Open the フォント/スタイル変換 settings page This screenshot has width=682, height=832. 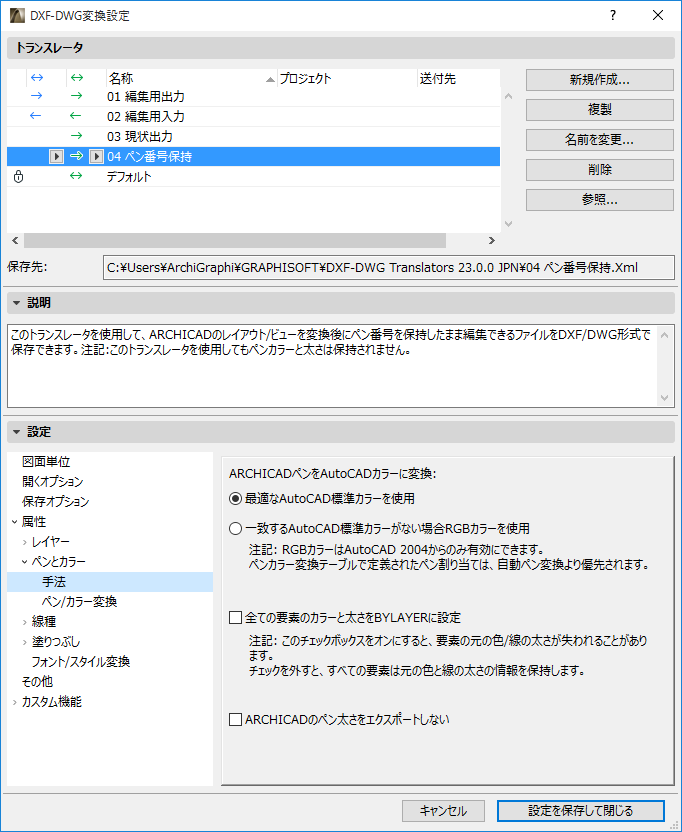pos(81,662)
